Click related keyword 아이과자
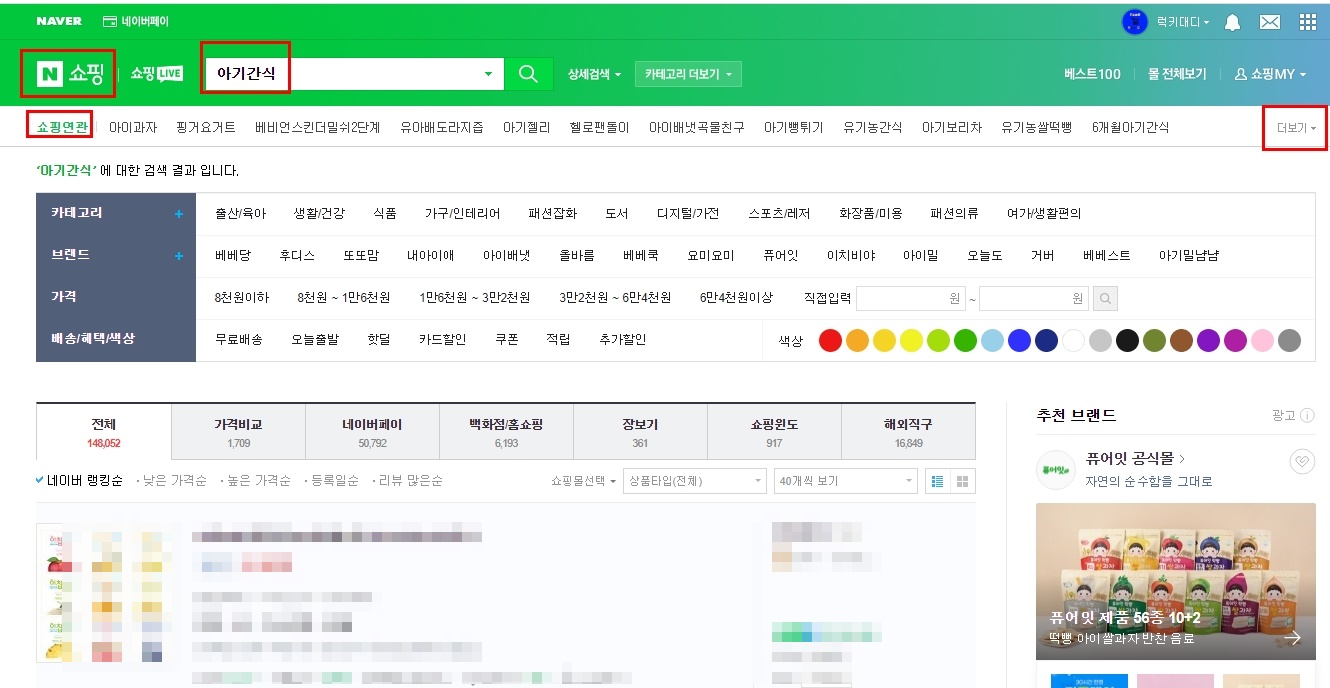1330x688 pixels. (133, 128)
